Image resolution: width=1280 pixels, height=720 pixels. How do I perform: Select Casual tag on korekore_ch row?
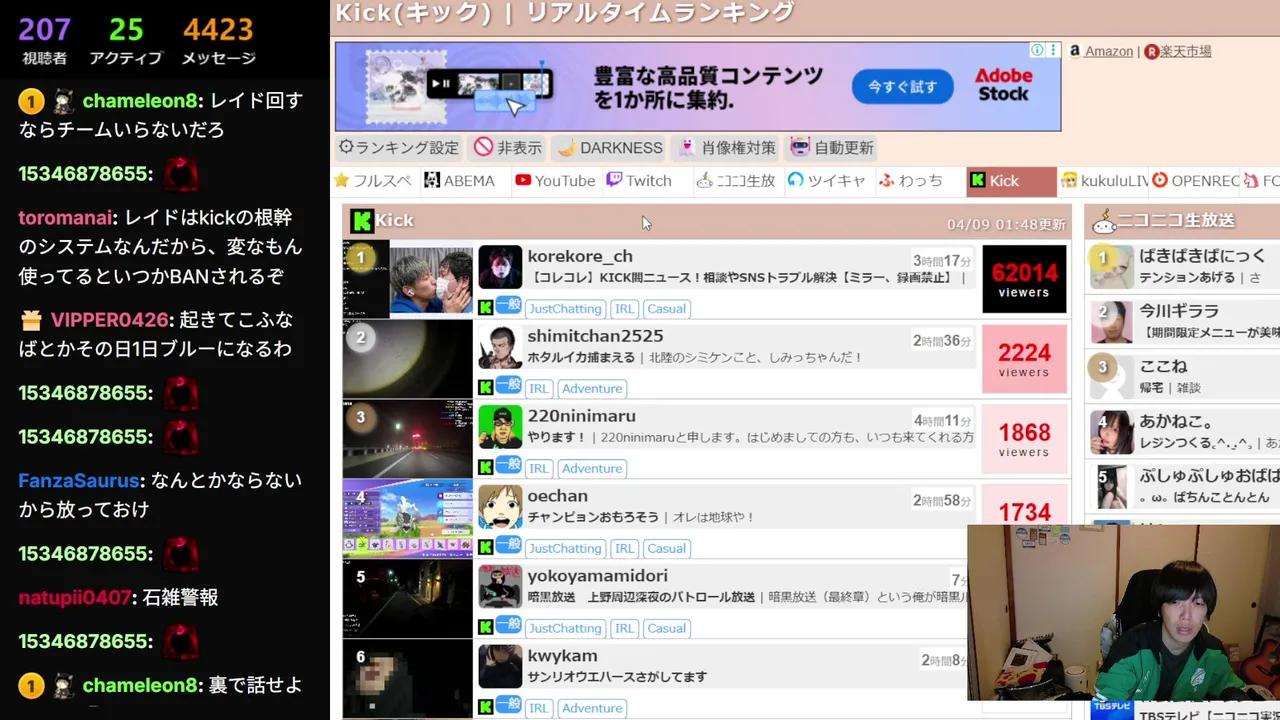[x=666, y=308]
